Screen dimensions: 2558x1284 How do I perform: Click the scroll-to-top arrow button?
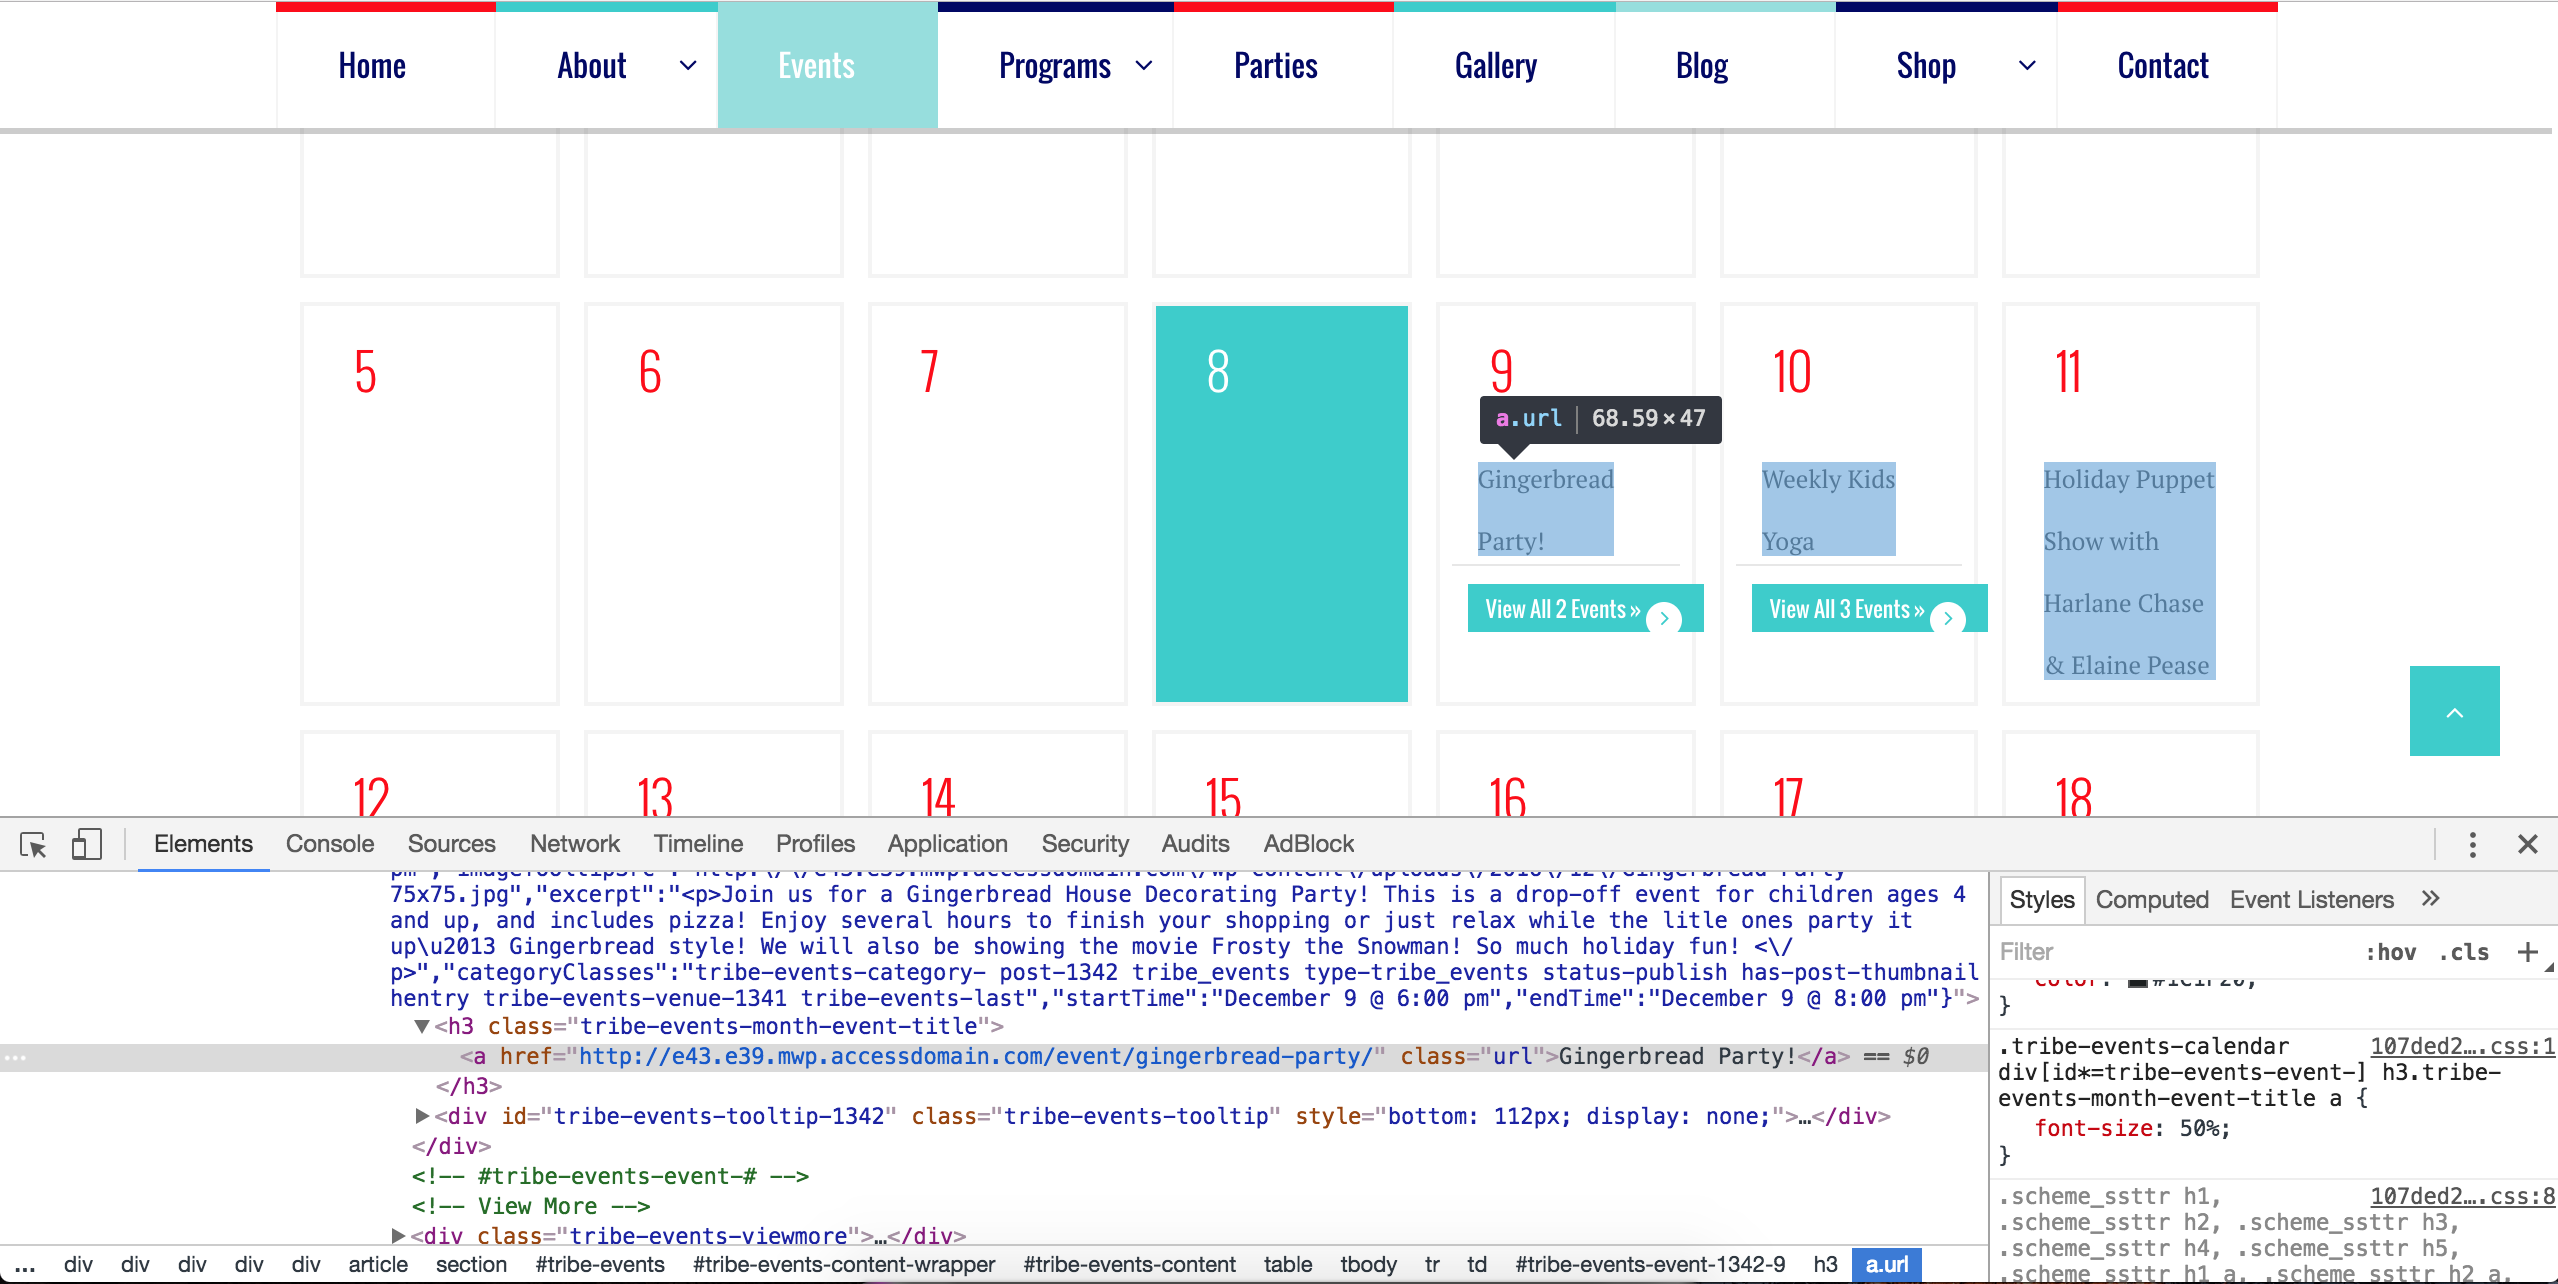tap(2454, 711)
